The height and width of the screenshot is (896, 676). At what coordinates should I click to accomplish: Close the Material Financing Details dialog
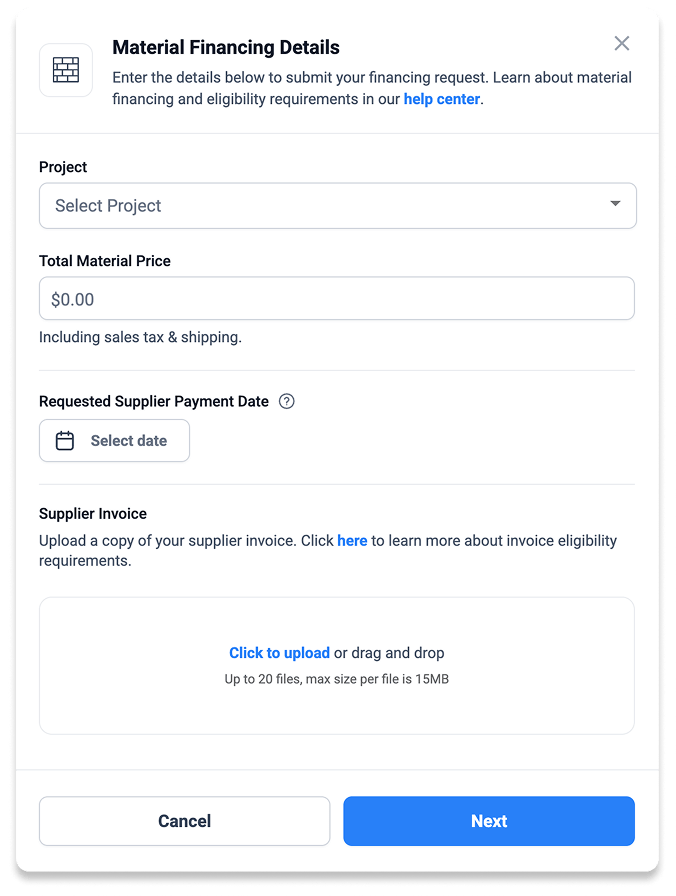click(622, 43)
